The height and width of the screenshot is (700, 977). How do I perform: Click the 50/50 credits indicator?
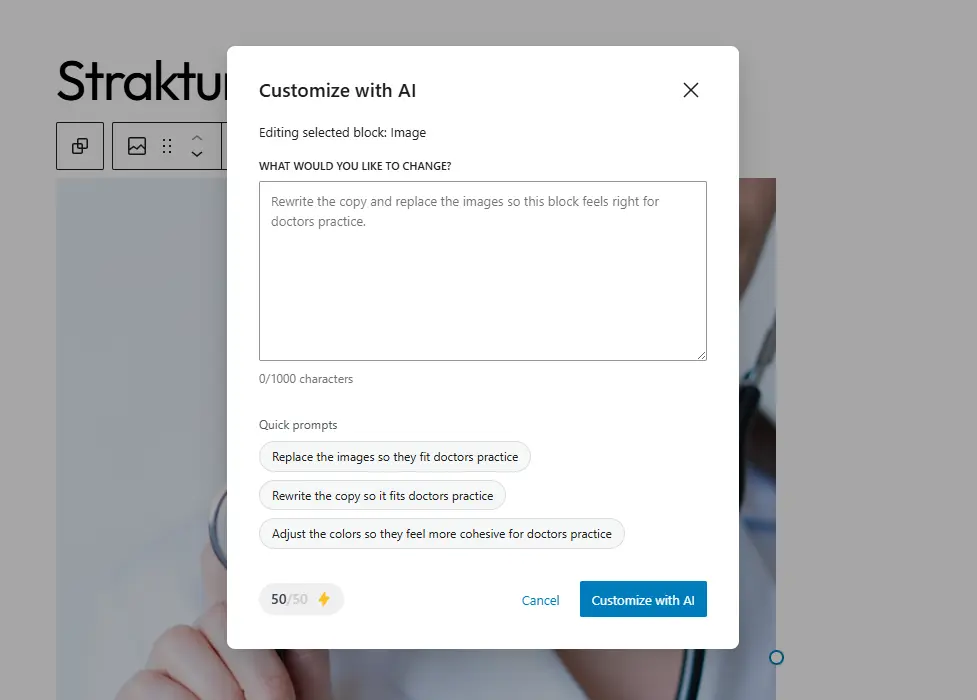point(291,598)
